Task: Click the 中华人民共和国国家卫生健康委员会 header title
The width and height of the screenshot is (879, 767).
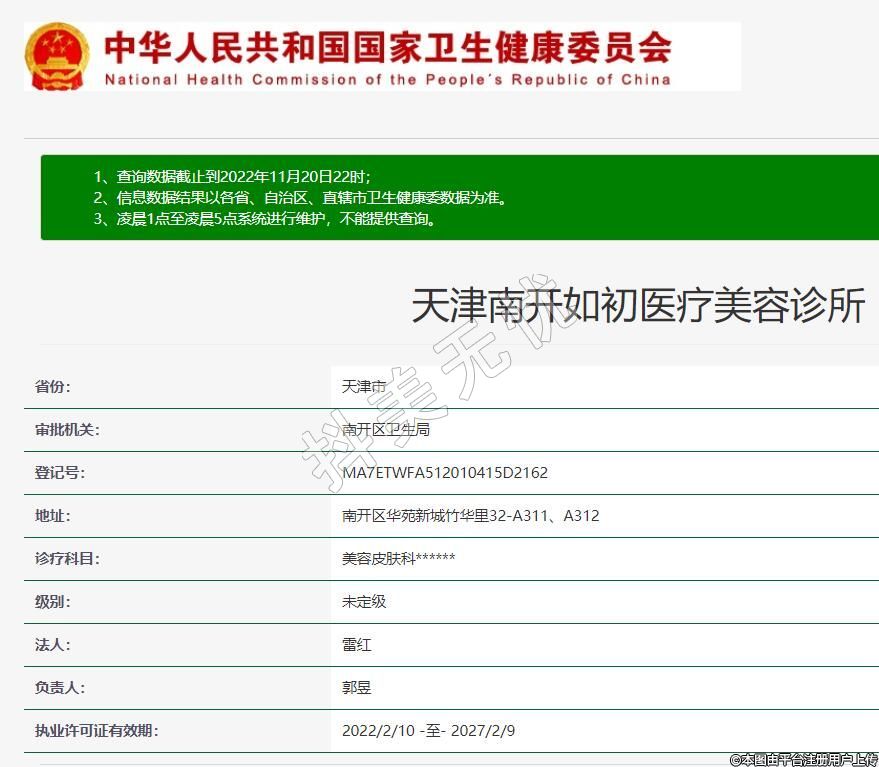Action: 387,46
